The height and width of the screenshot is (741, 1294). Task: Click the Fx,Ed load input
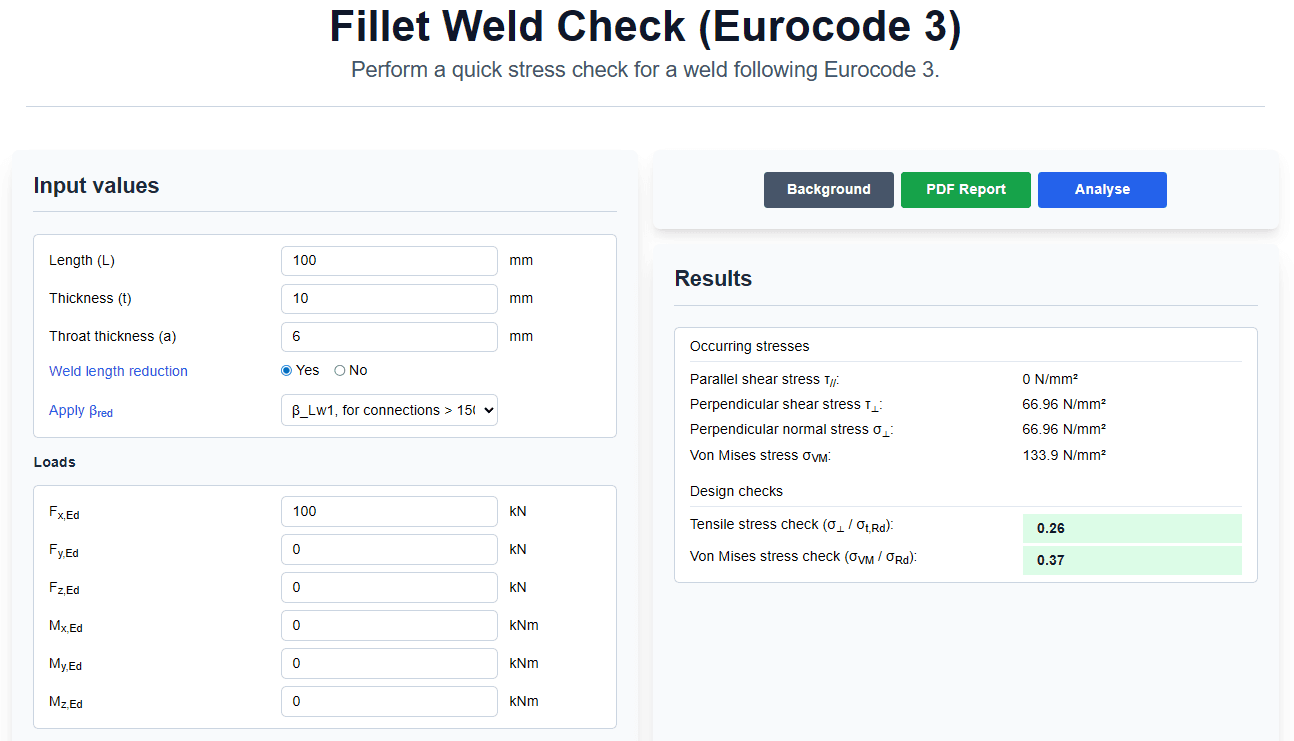tap(389, 512)
